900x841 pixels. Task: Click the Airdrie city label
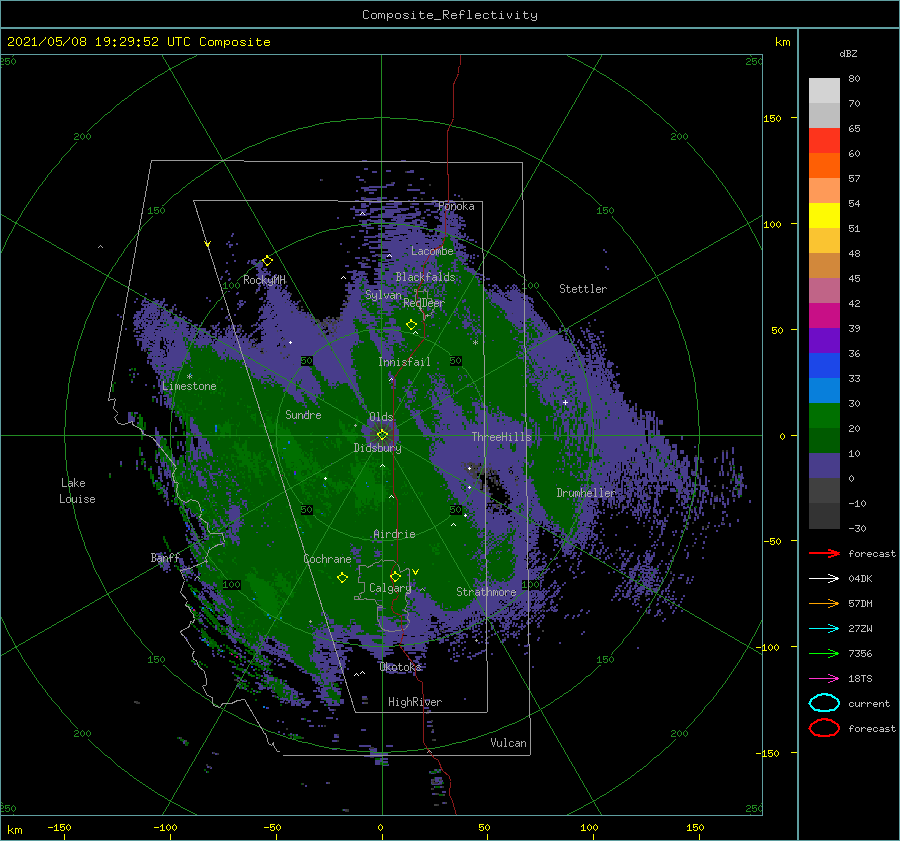click(394, 534)
